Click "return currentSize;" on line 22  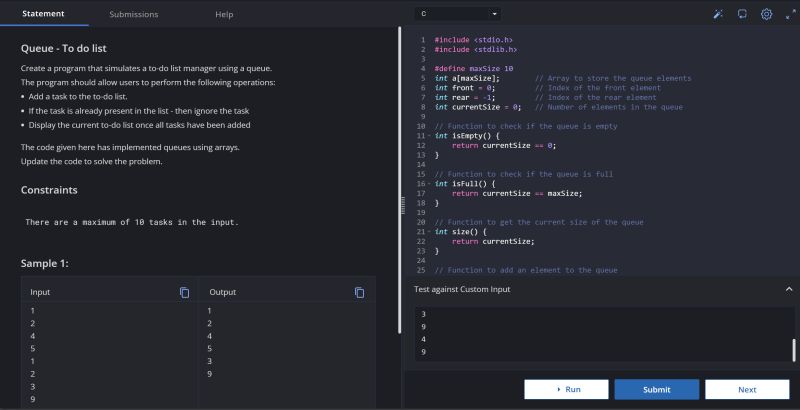[x=493, y=241]
